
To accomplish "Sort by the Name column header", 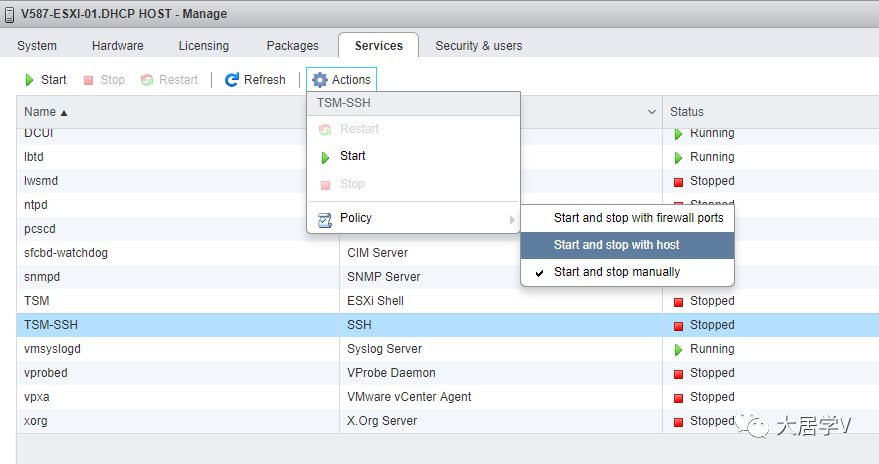I will [x=45, y=112].
